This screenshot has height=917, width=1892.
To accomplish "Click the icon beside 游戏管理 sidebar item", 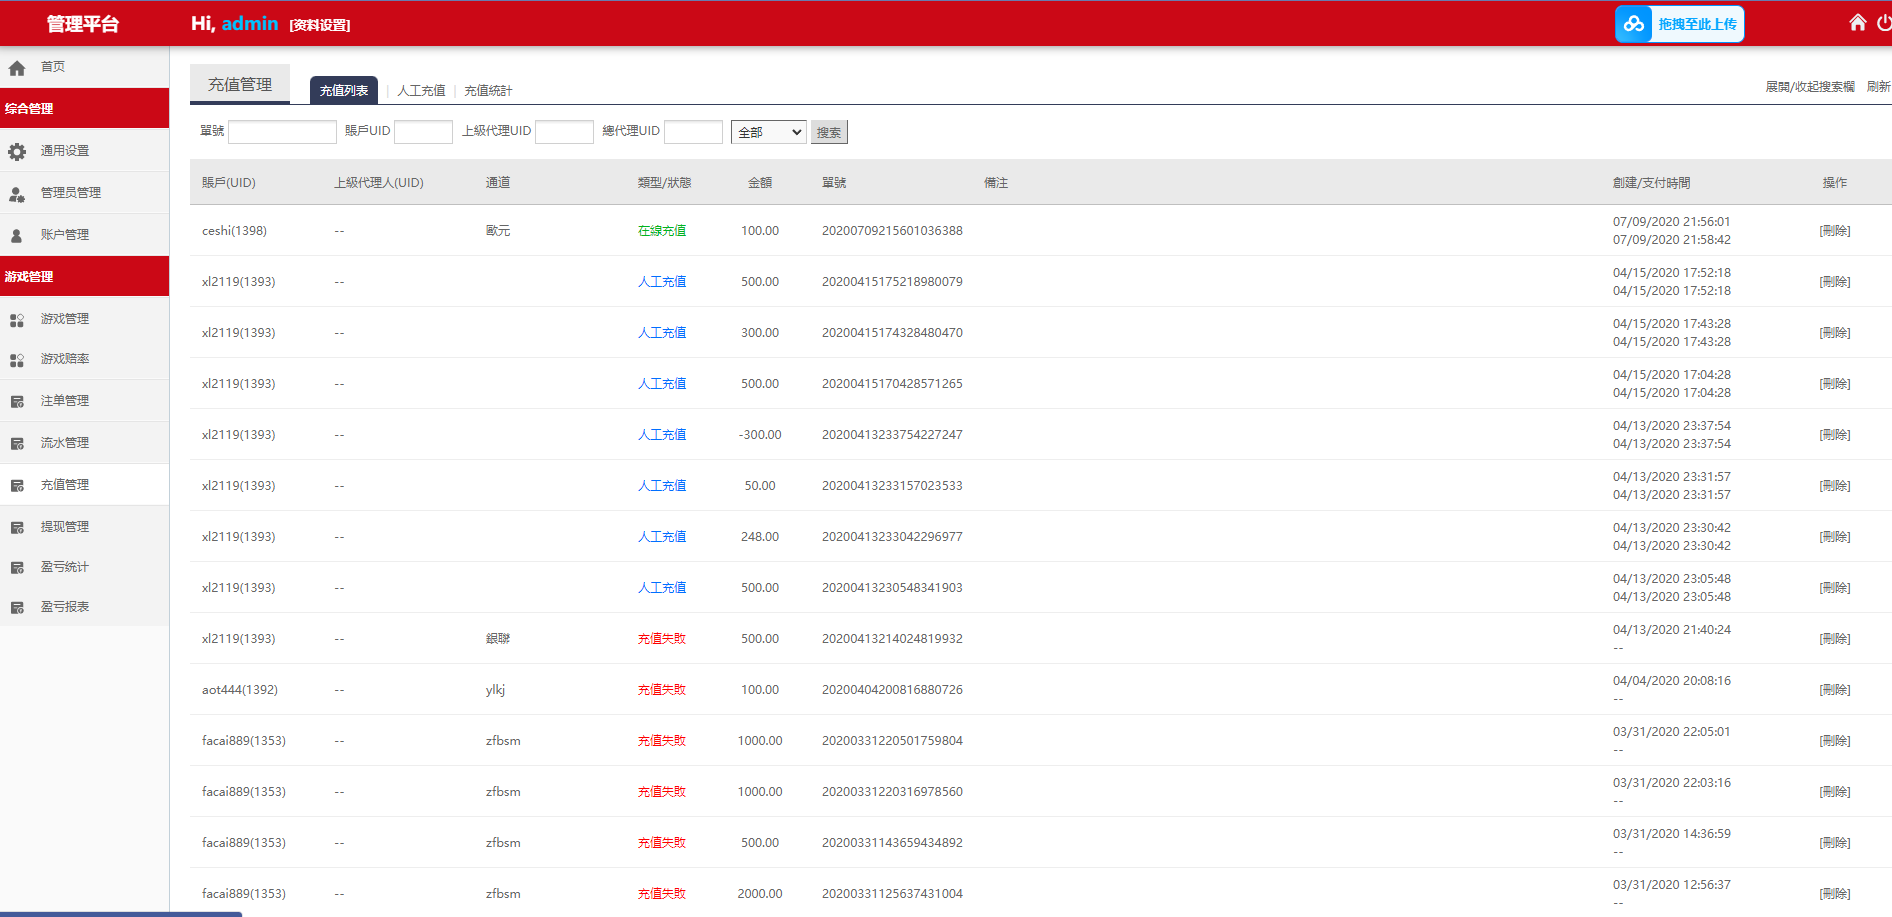I will (x=17, y=320).
